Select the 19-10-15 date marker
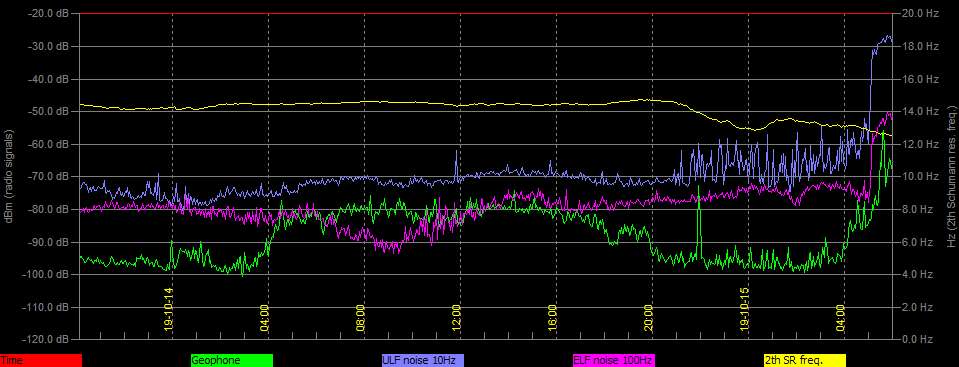 pyautogui.click(x=744, y=309)
